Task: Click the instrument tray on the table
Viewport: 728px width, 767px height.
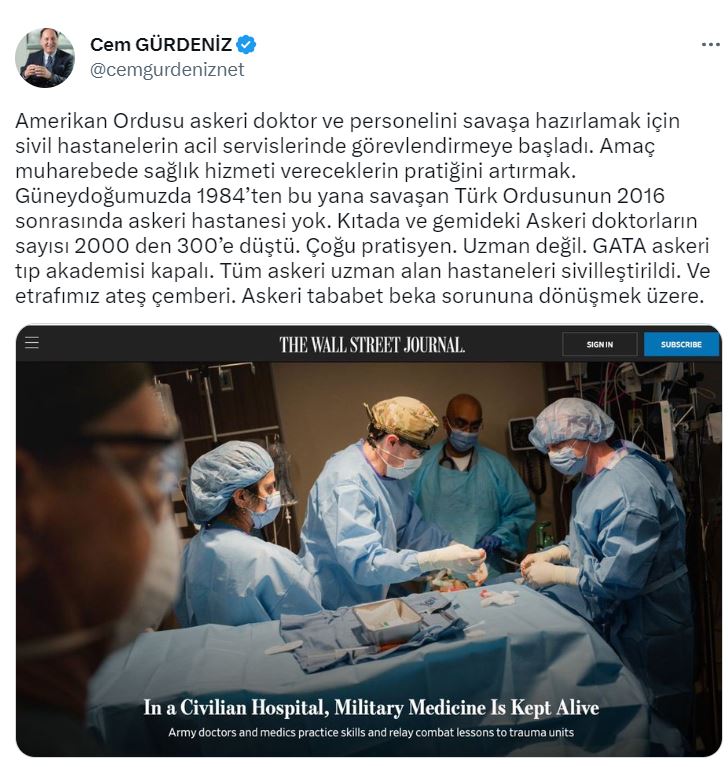Action: point(387,621)
